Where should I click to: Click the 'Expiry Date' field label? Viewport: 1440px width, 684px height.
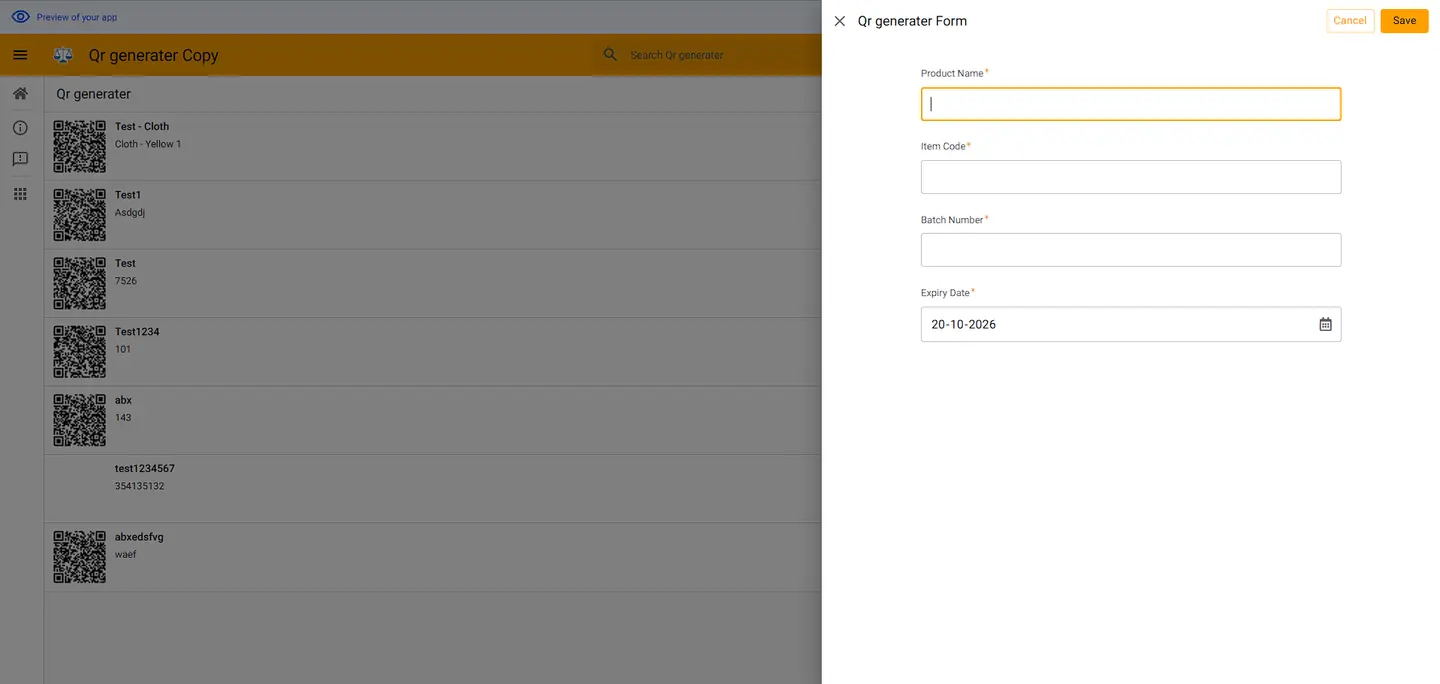coord(945,293)
